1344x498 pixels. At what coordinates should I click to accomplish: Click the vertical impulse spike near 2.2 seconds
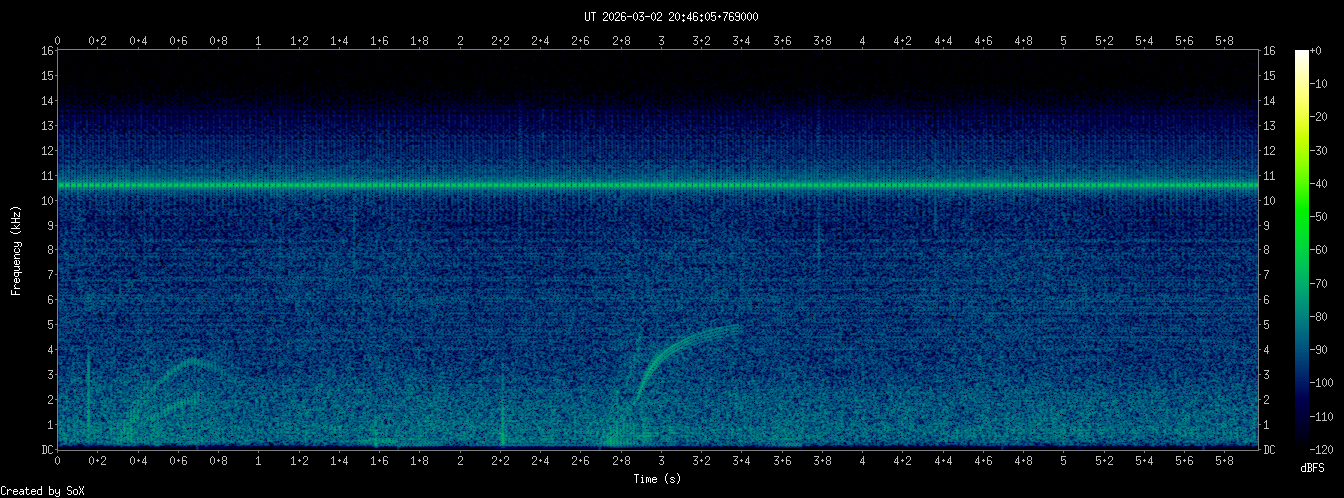501,410
